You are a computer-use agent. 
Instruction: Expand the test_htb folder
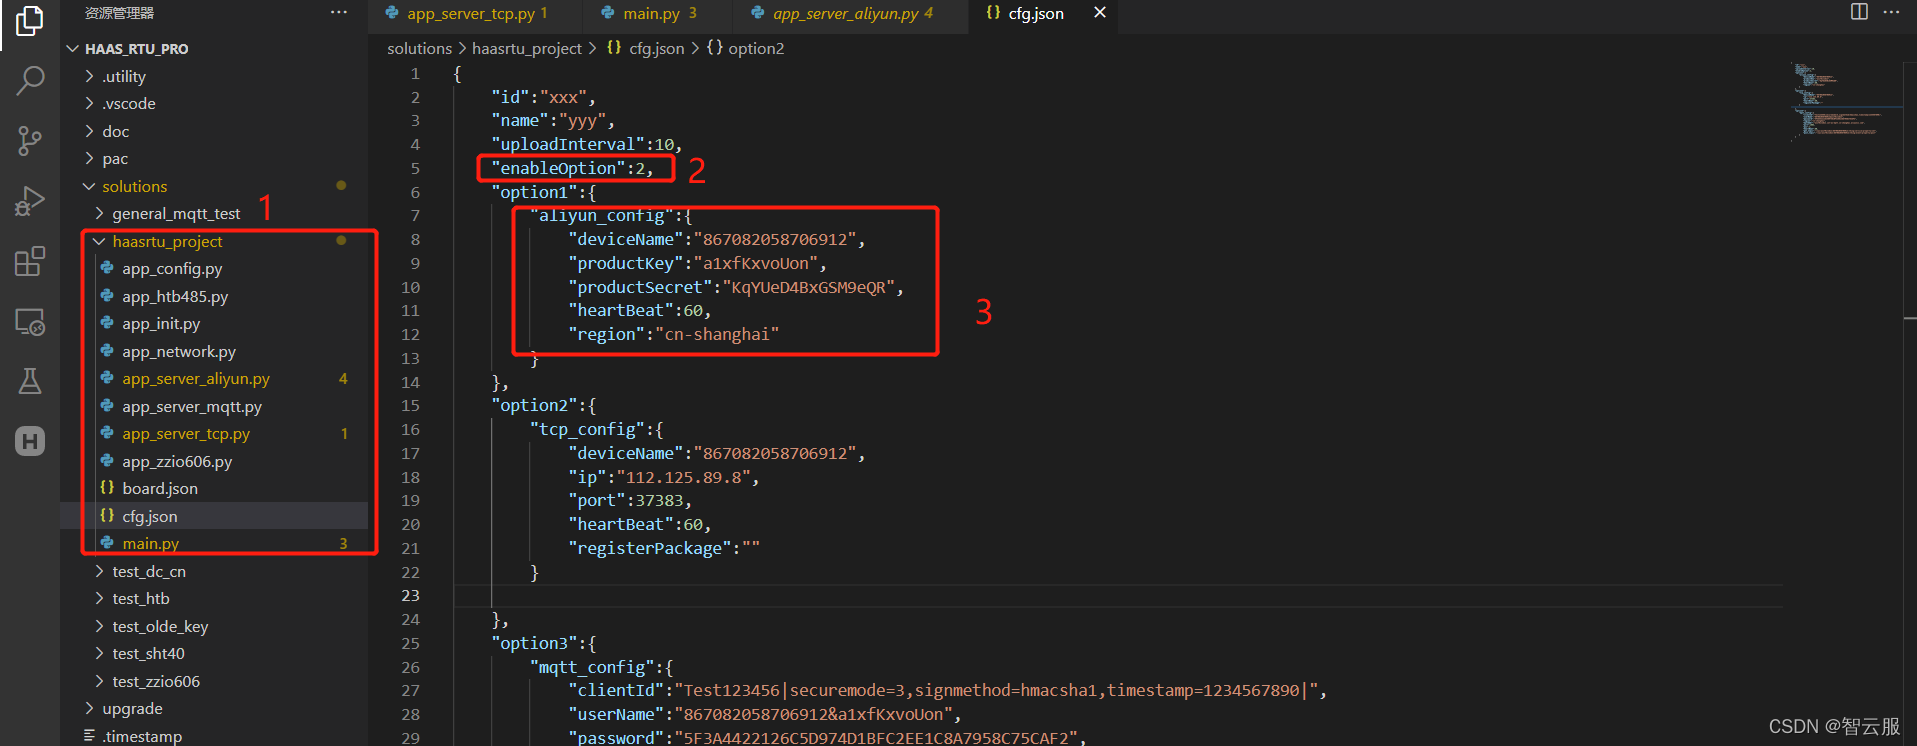[141, 598]
